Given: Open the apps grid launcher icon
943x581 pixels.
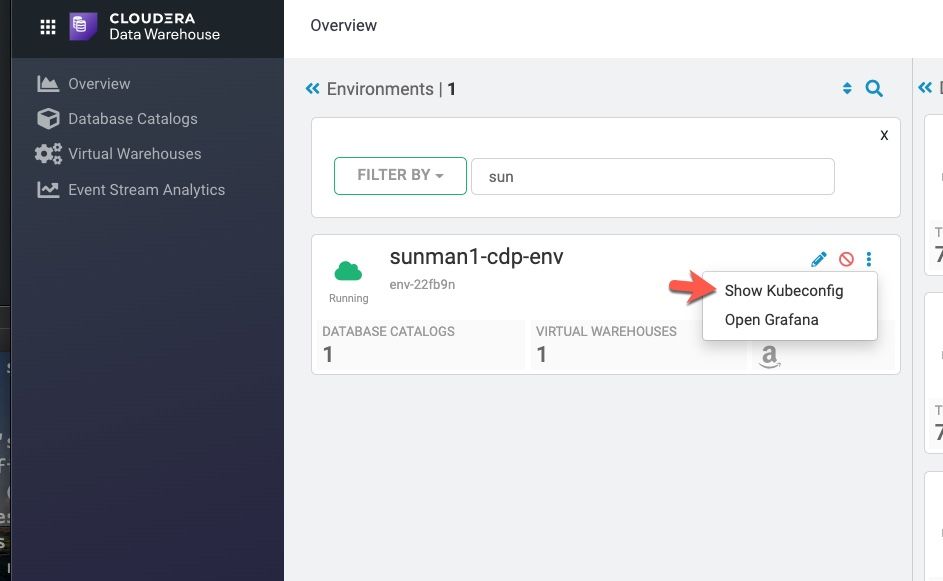Looking at the screenshot, I should [48, 27].
